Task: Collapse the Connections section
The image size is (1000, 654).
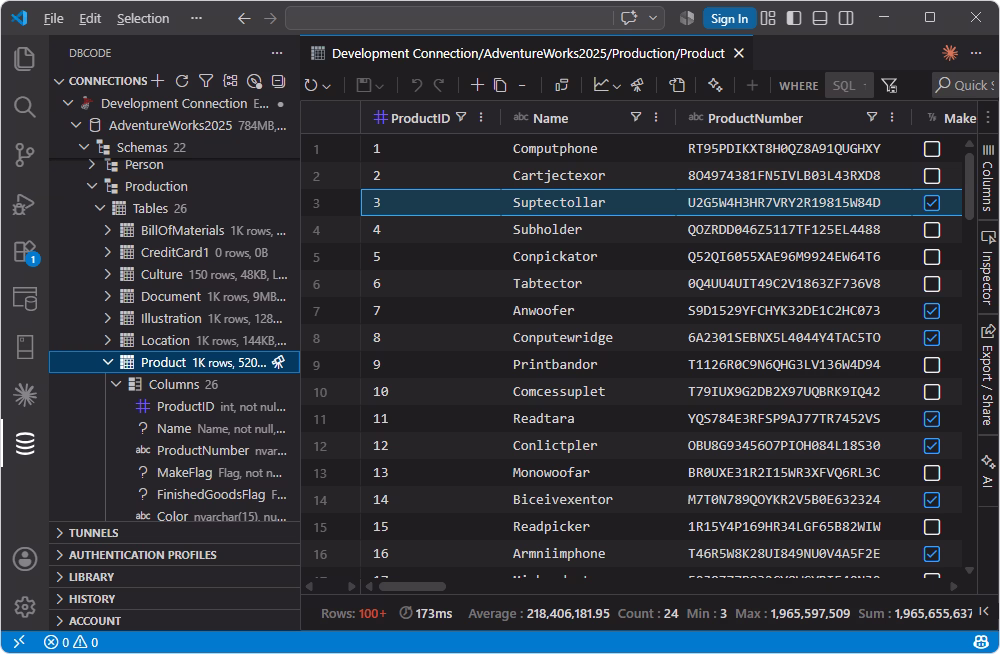Action: pyautogui.click(x=59, y=81)
